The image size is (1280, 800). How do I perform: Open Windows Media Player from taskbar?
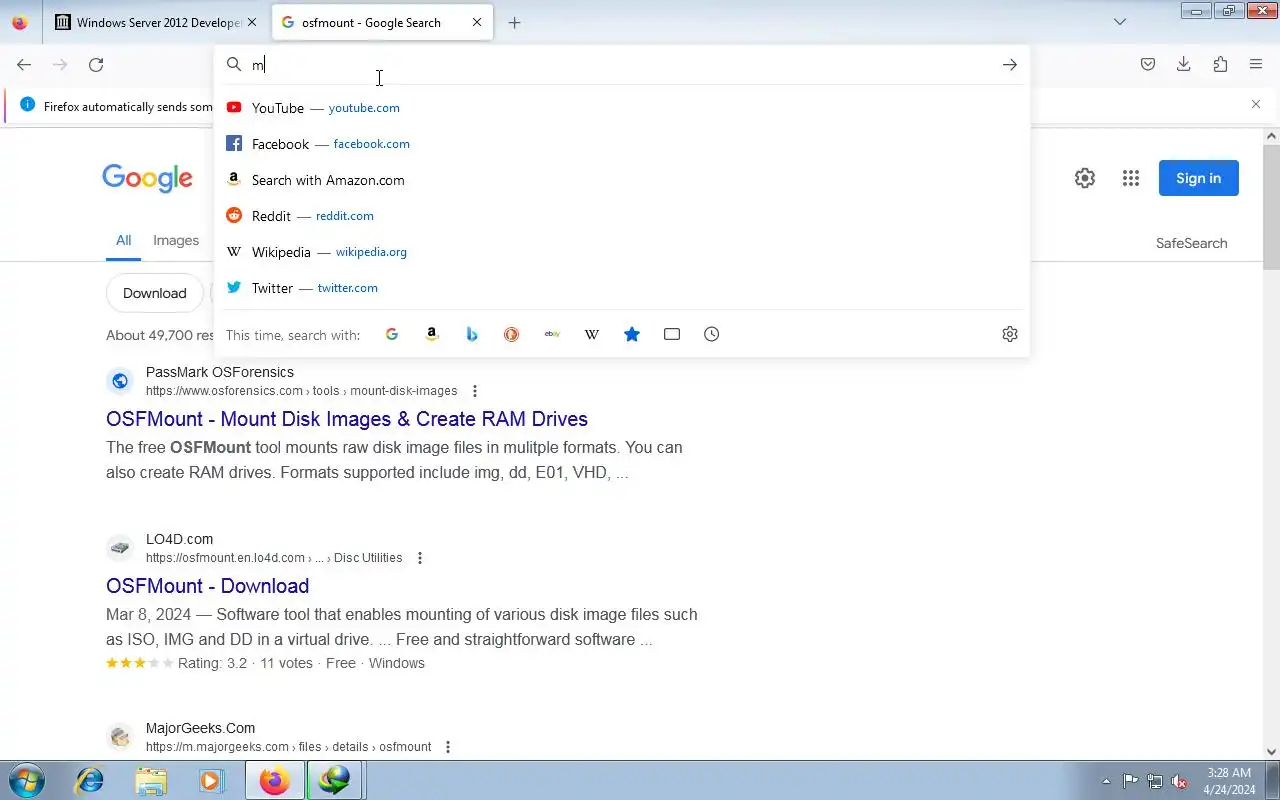click(x=211, y=780)
